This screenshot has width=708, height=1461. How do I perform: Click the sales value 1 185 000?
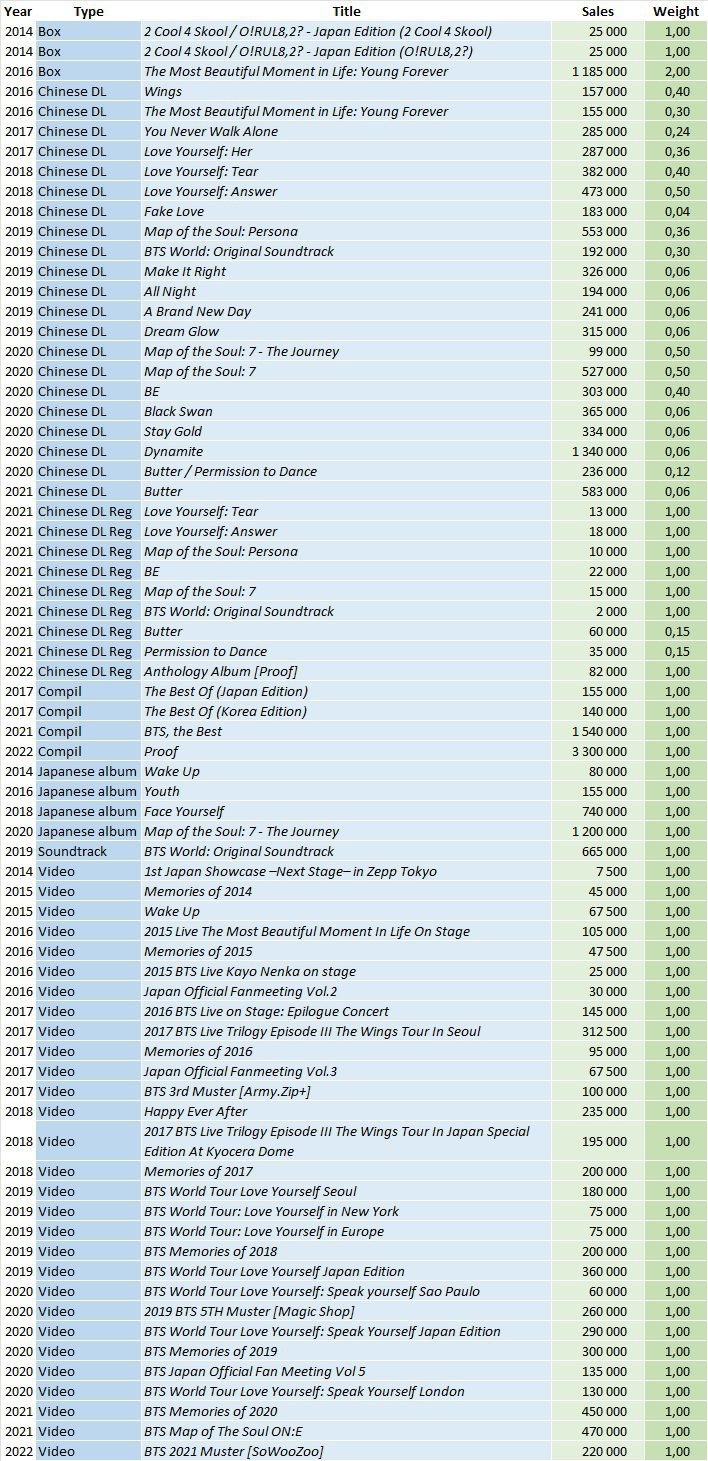[600, 71]
